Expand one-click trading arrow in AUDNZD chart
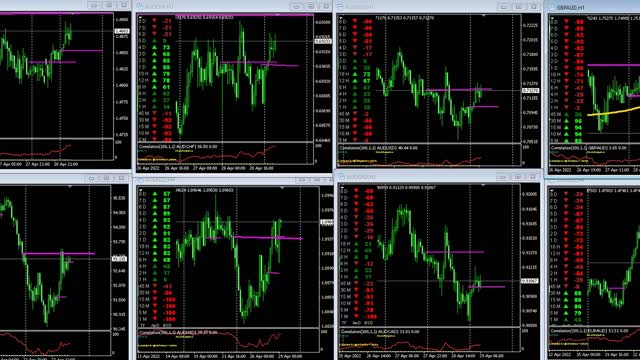The width and height of the screenshot is (640, 360). tap(141, 190)
